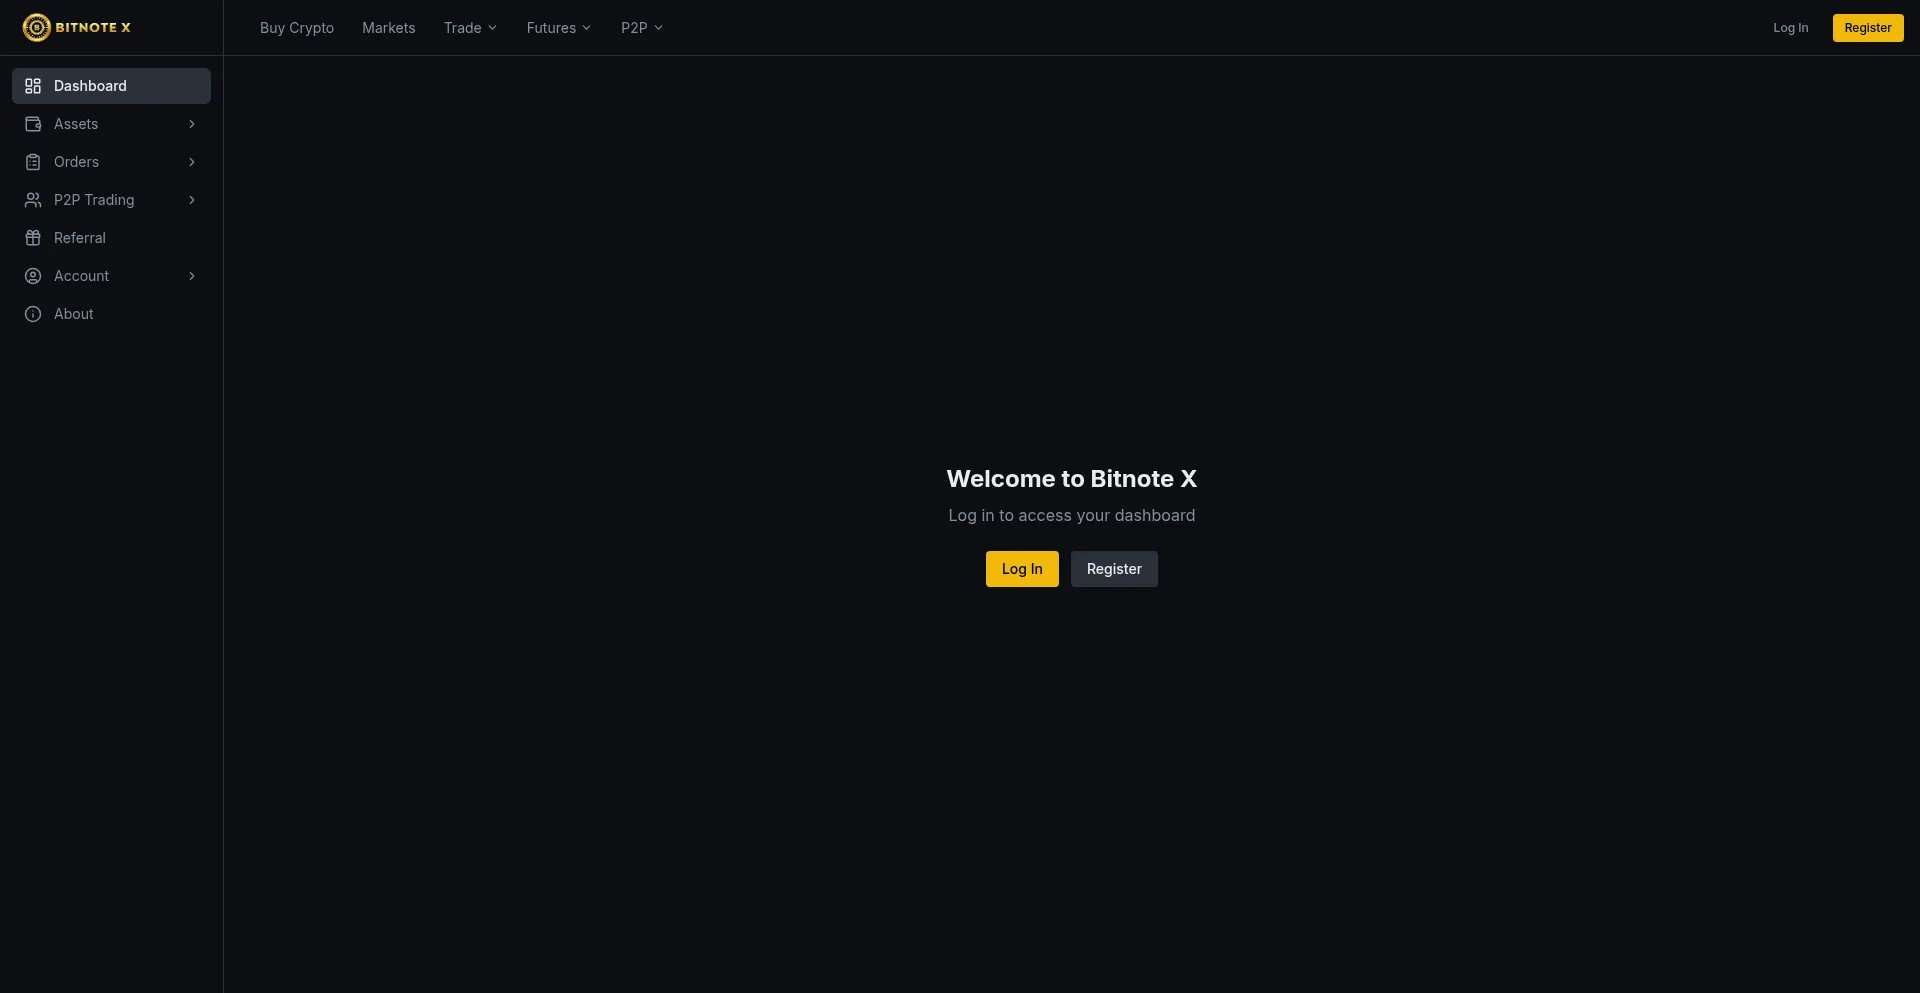Open the Futures dropdown arrow in the top nav

pos(587,28)
